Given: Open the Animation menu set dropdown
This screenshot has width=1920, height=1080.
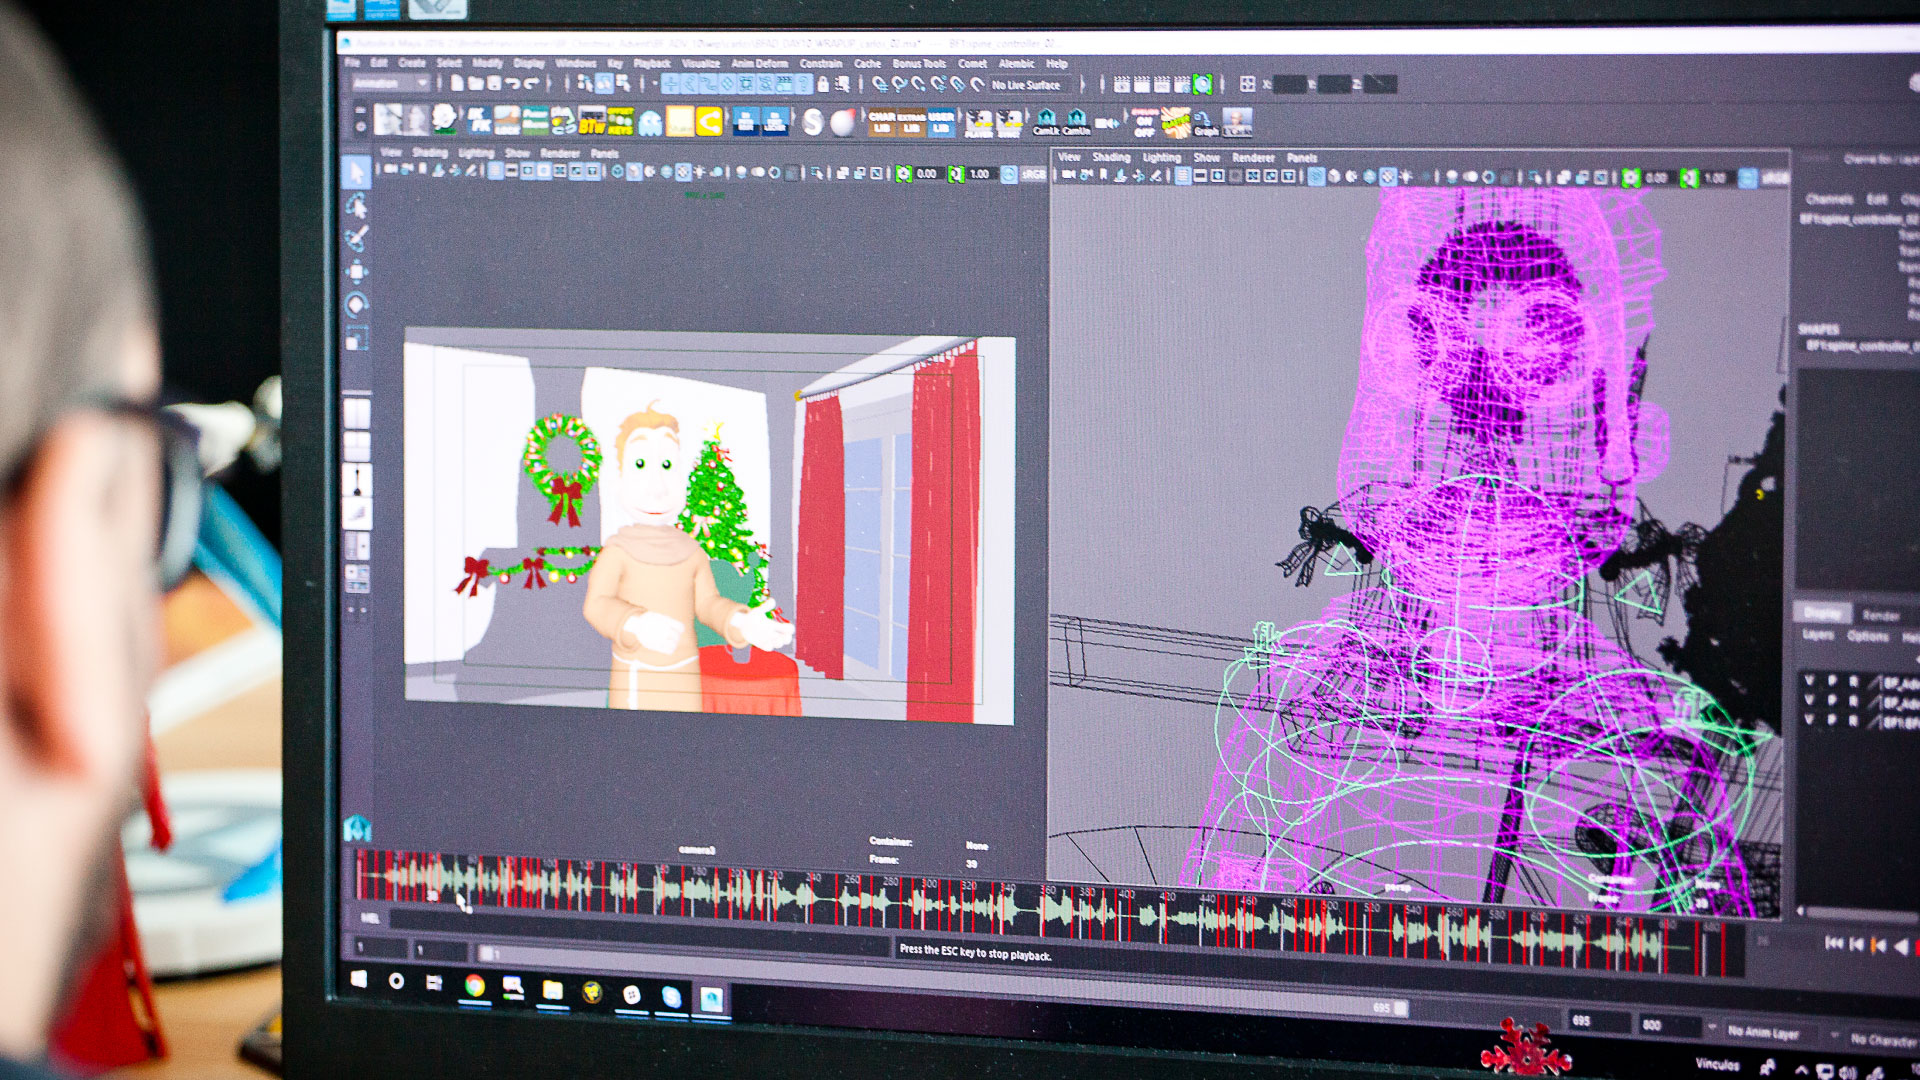Looking at the screenshot, I should [390, 84].
